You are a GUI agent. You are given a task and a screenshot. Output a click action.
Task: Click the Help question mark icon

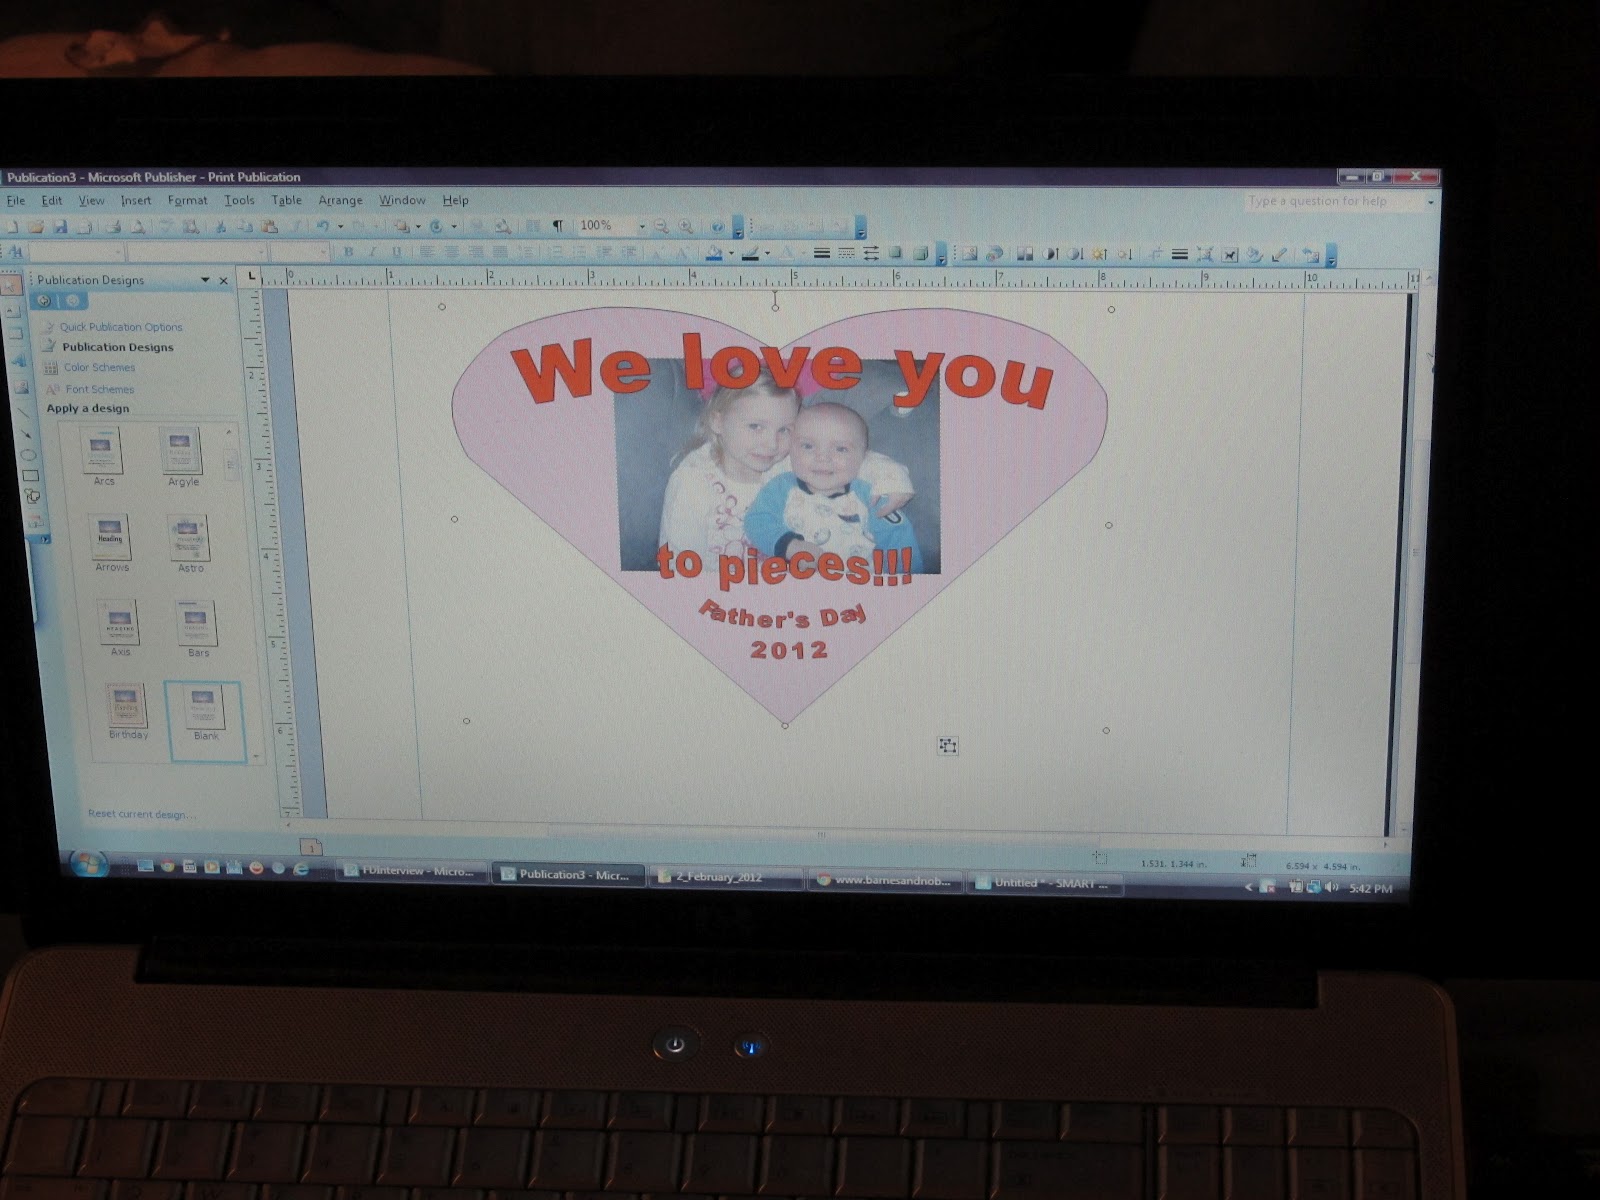click(717, 227)
